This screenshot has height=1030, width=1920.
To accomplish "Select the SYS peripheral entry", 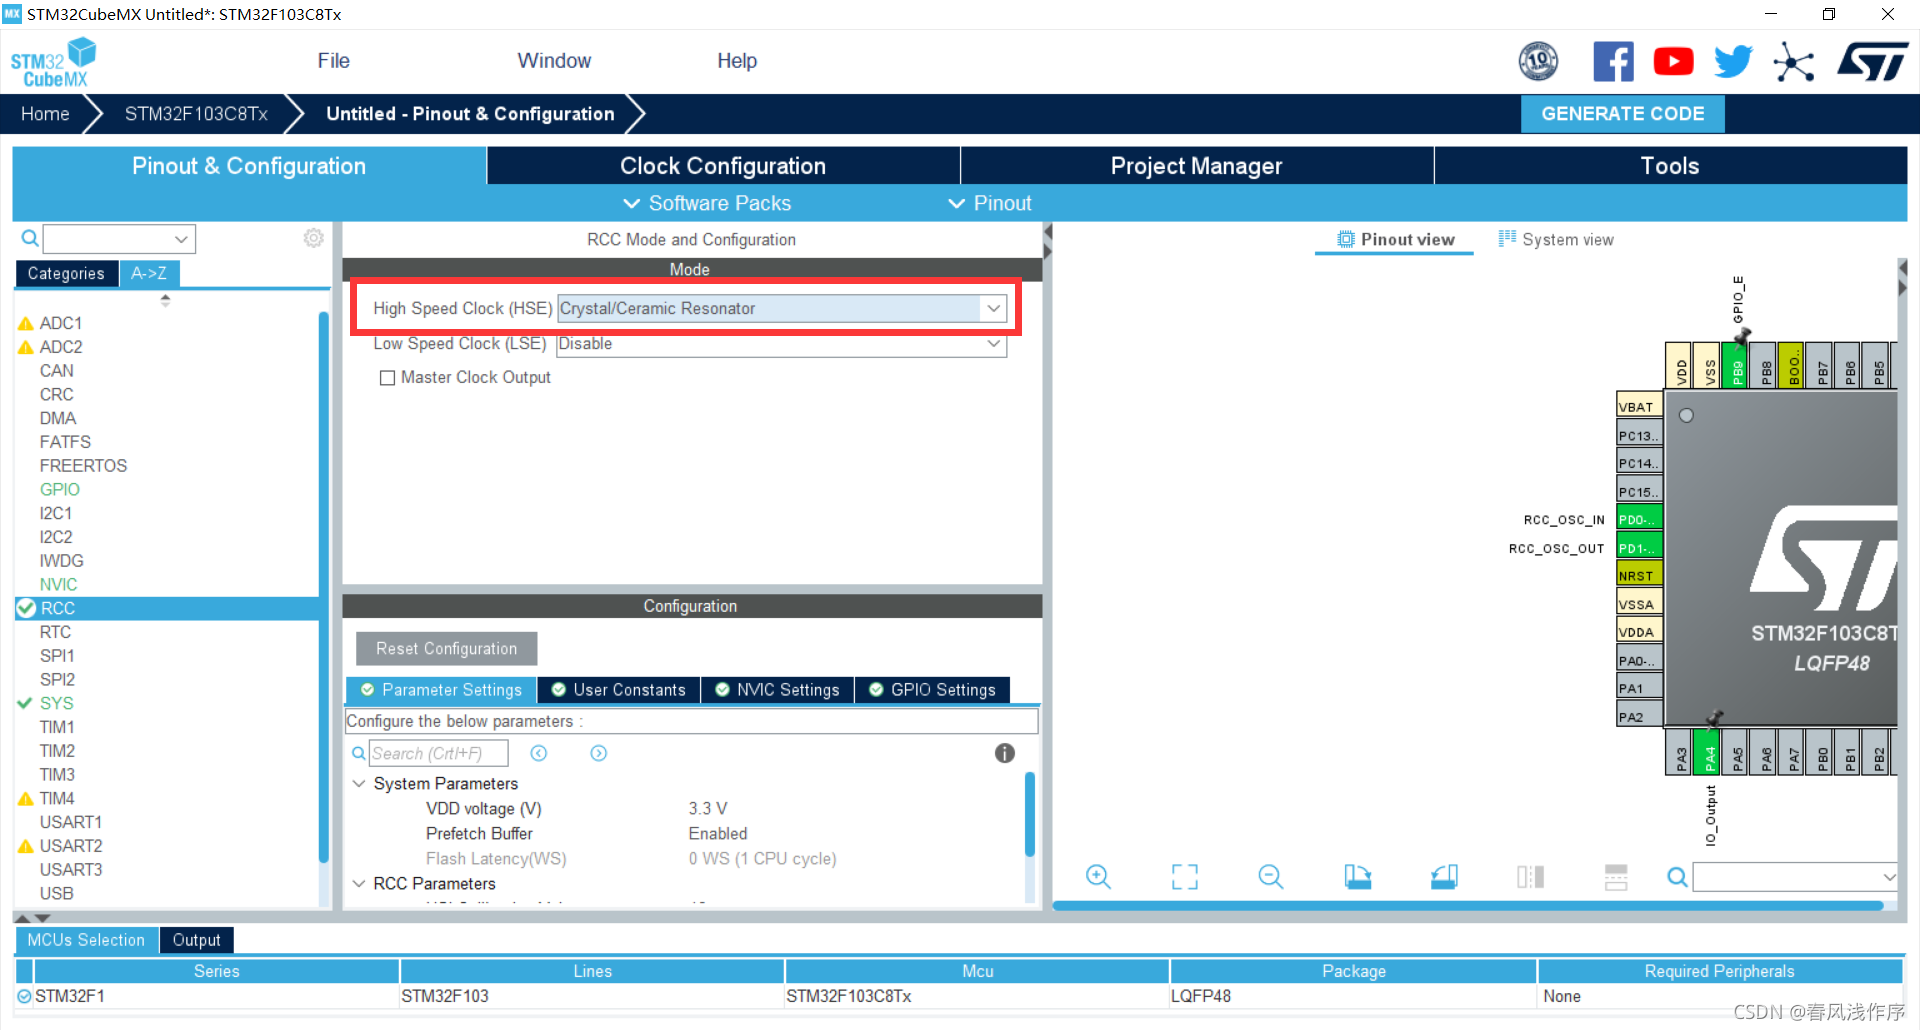I will coord(56,703).
